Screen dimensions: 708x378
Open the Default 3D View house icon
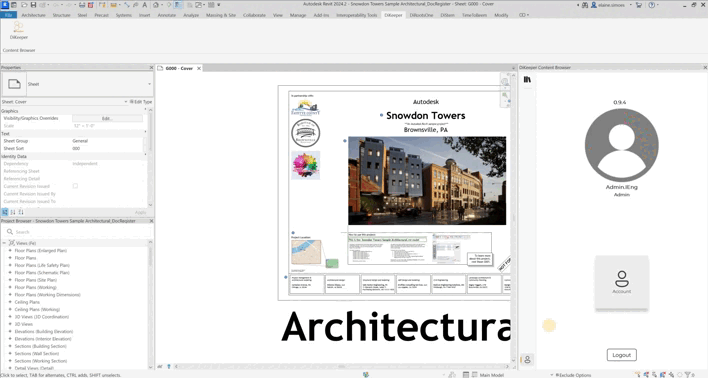point(156,5)
